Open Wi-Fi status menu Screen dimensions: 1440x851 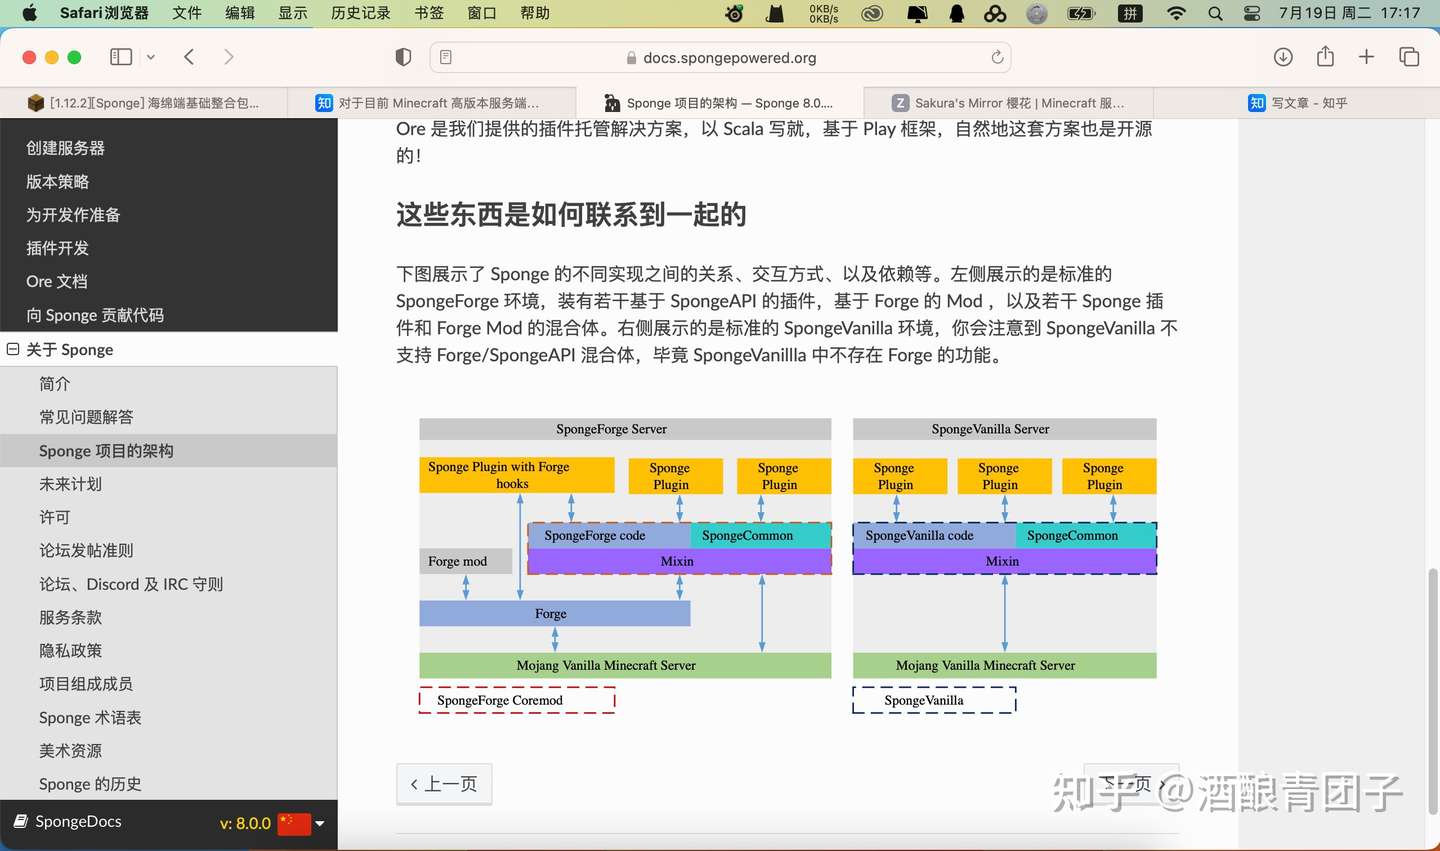coord(1176,13)
